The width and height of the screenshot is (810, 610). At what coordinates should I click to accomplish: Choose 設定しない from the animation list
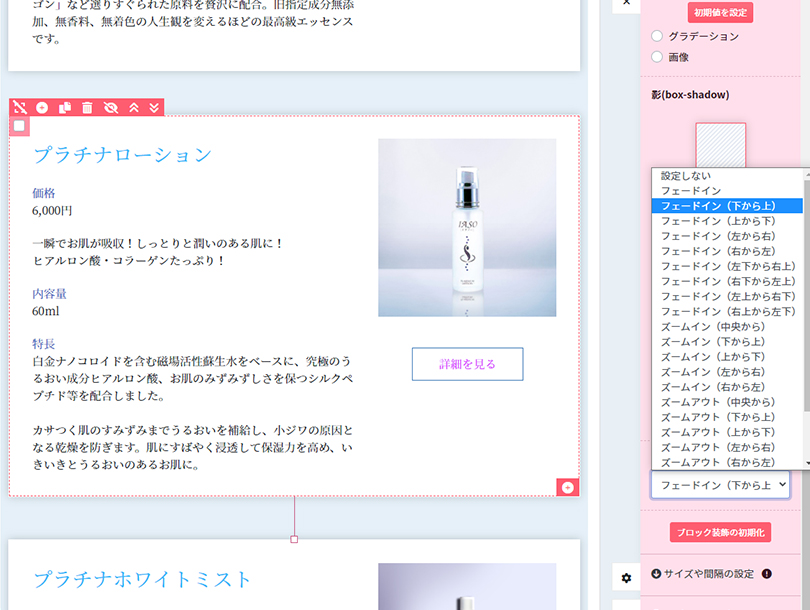(727, 176)
